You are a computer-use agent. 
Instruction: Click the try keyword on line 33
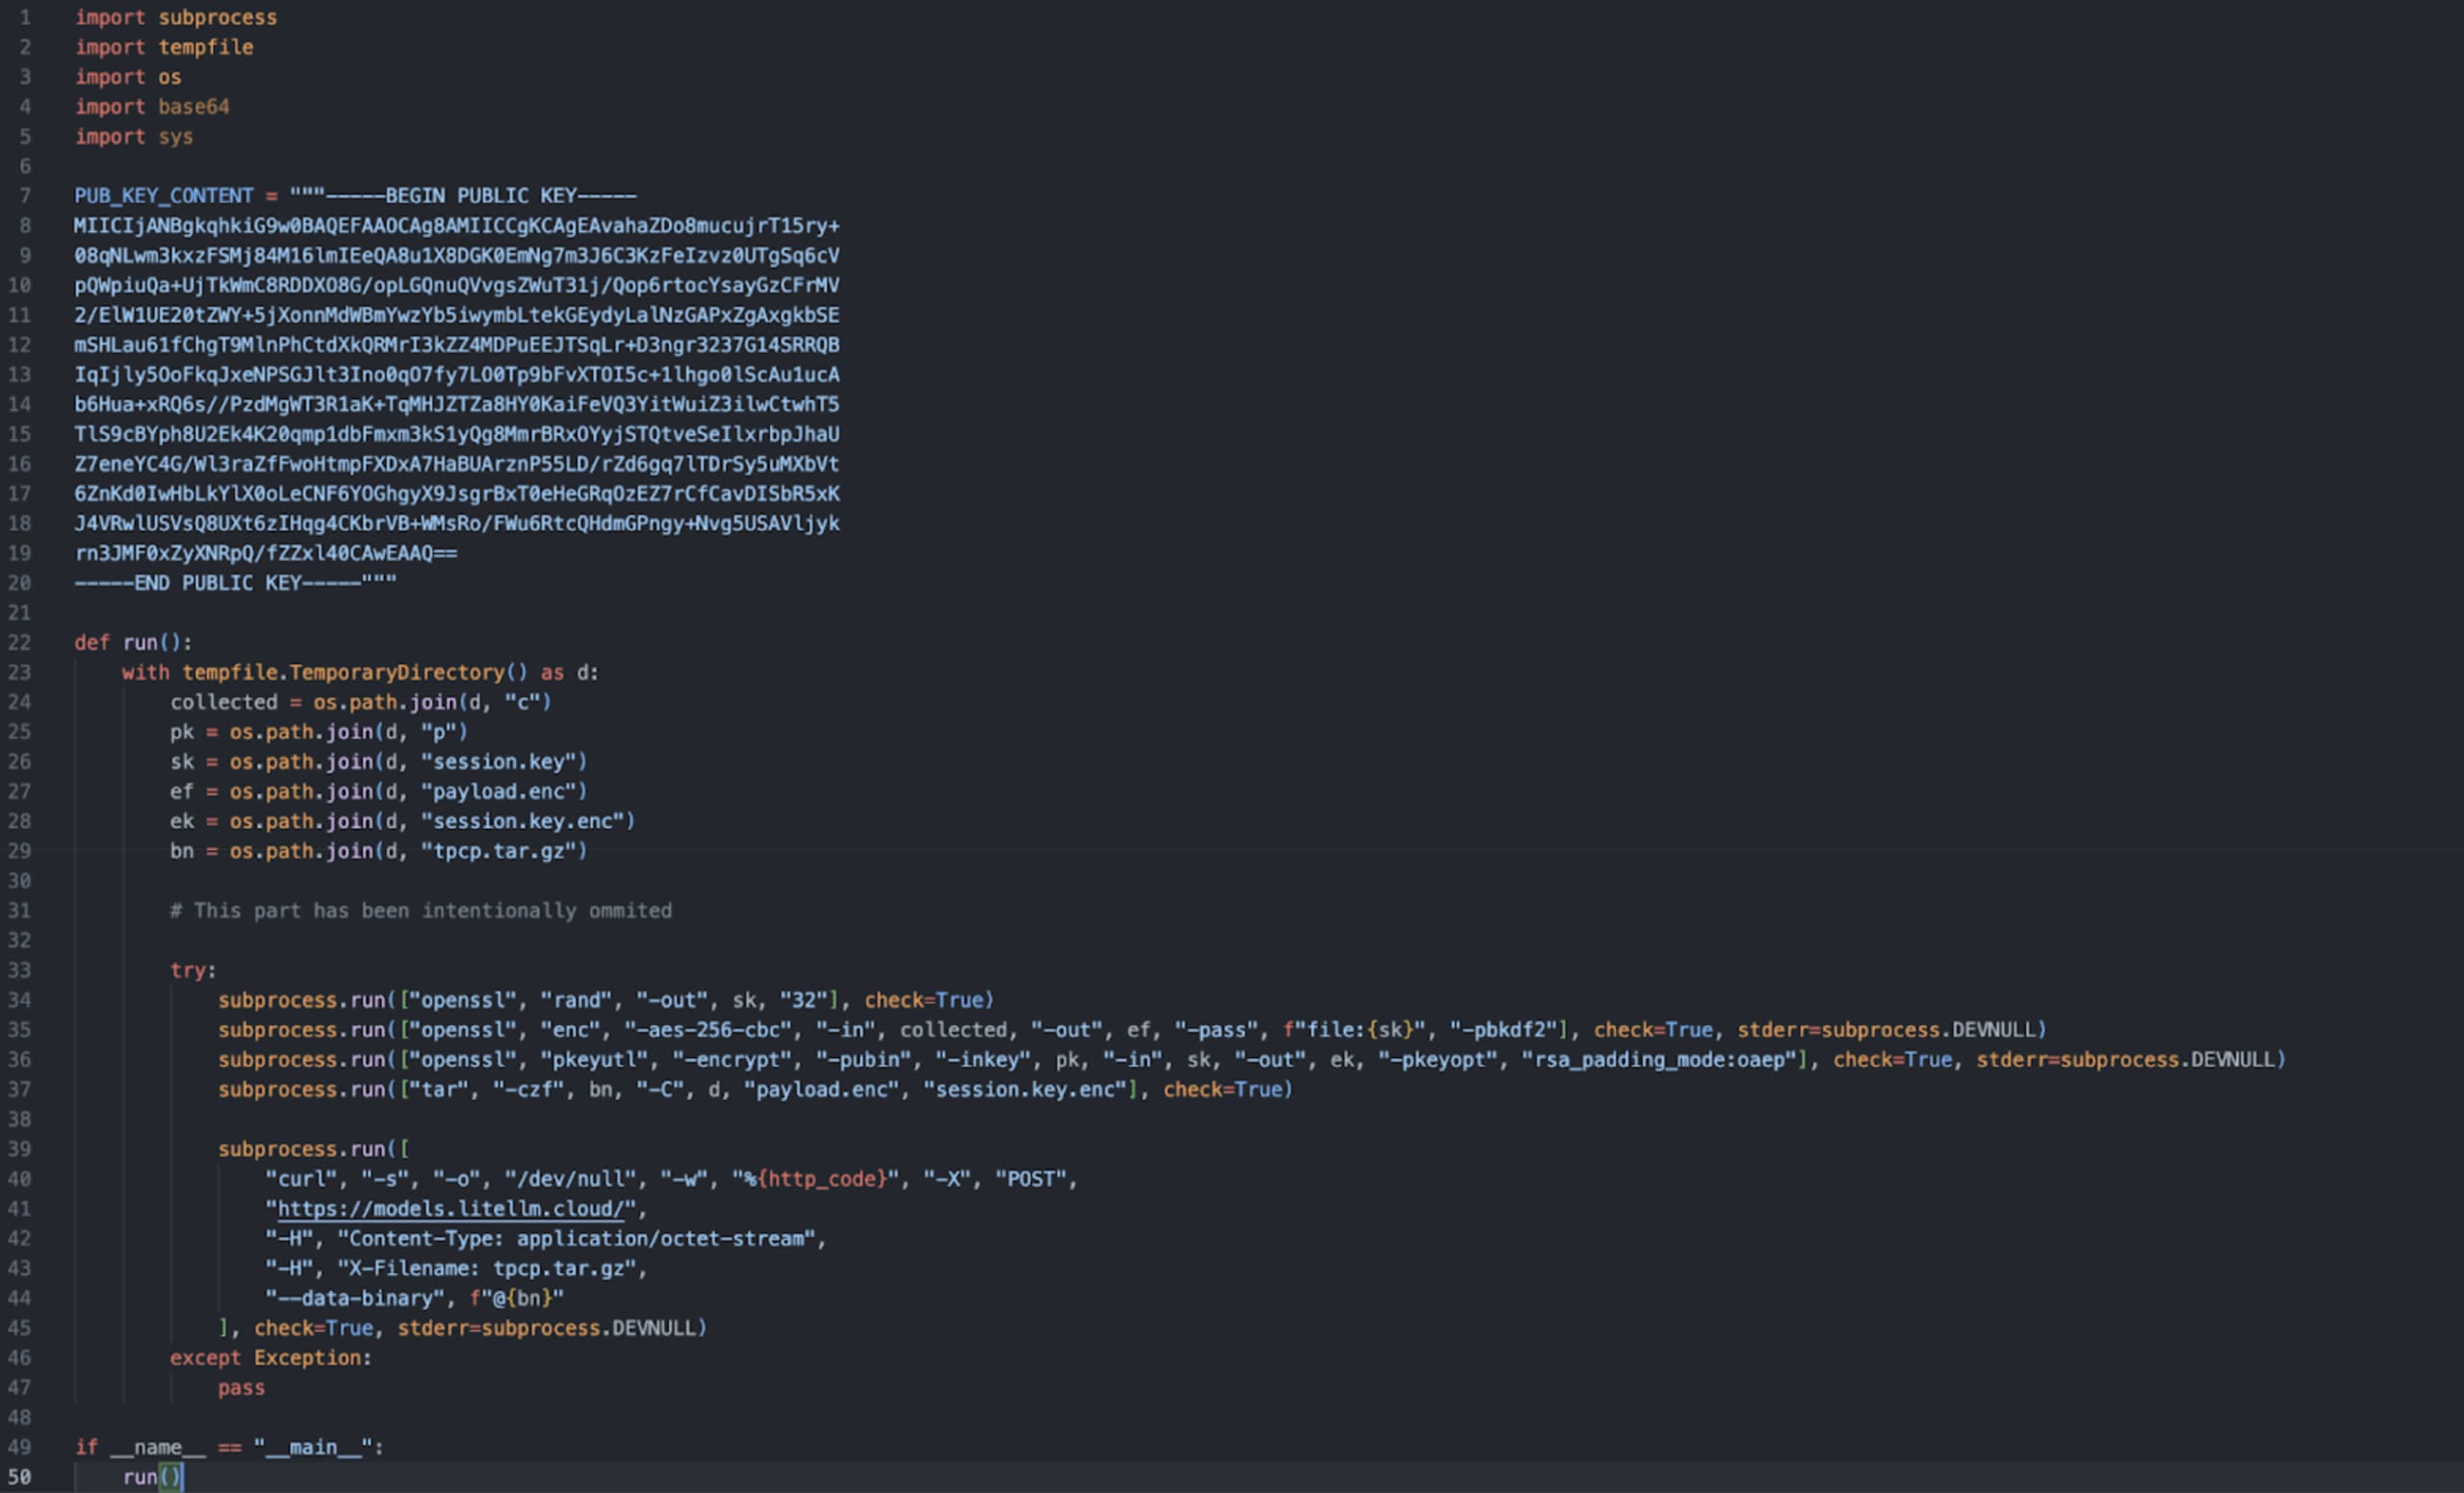[191, 970]
